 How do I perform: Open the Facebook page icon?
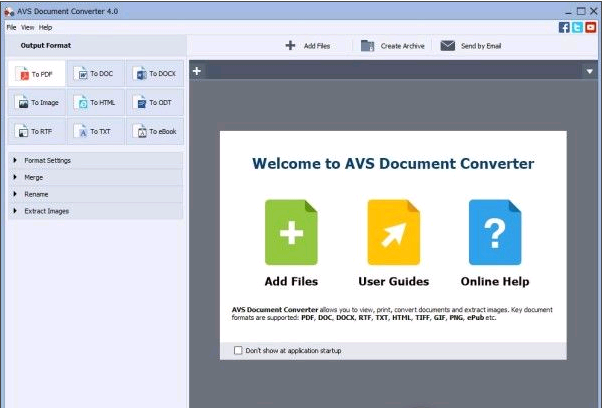(x=564, y=27)
